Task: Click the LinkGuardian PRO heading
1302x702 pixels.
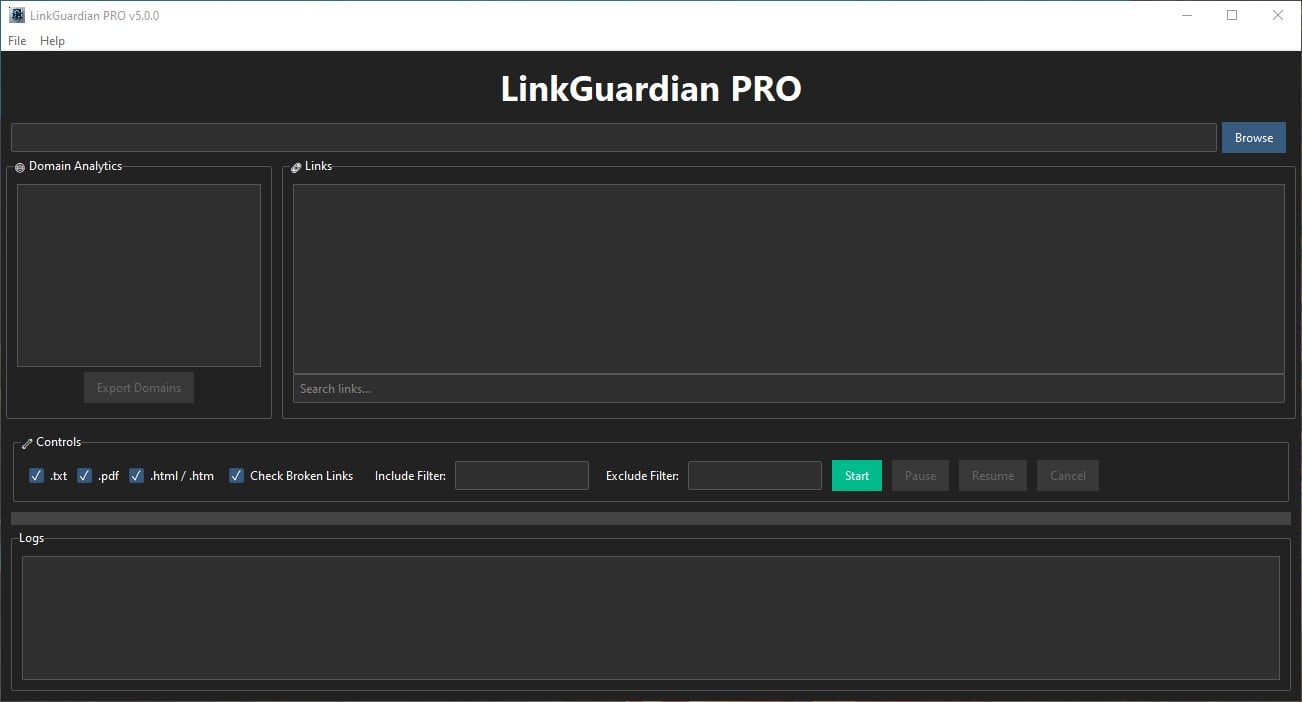Action: [x=651, y=89]
